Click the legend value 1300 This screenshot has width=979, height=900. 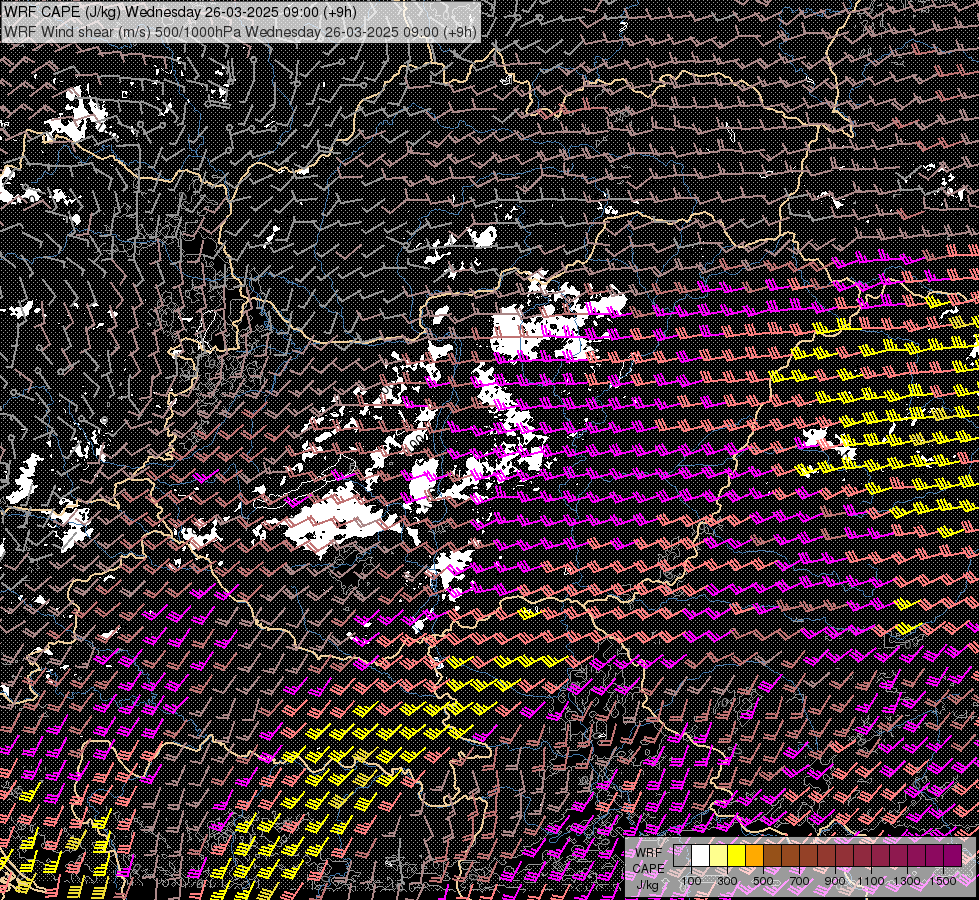(907, 881)
